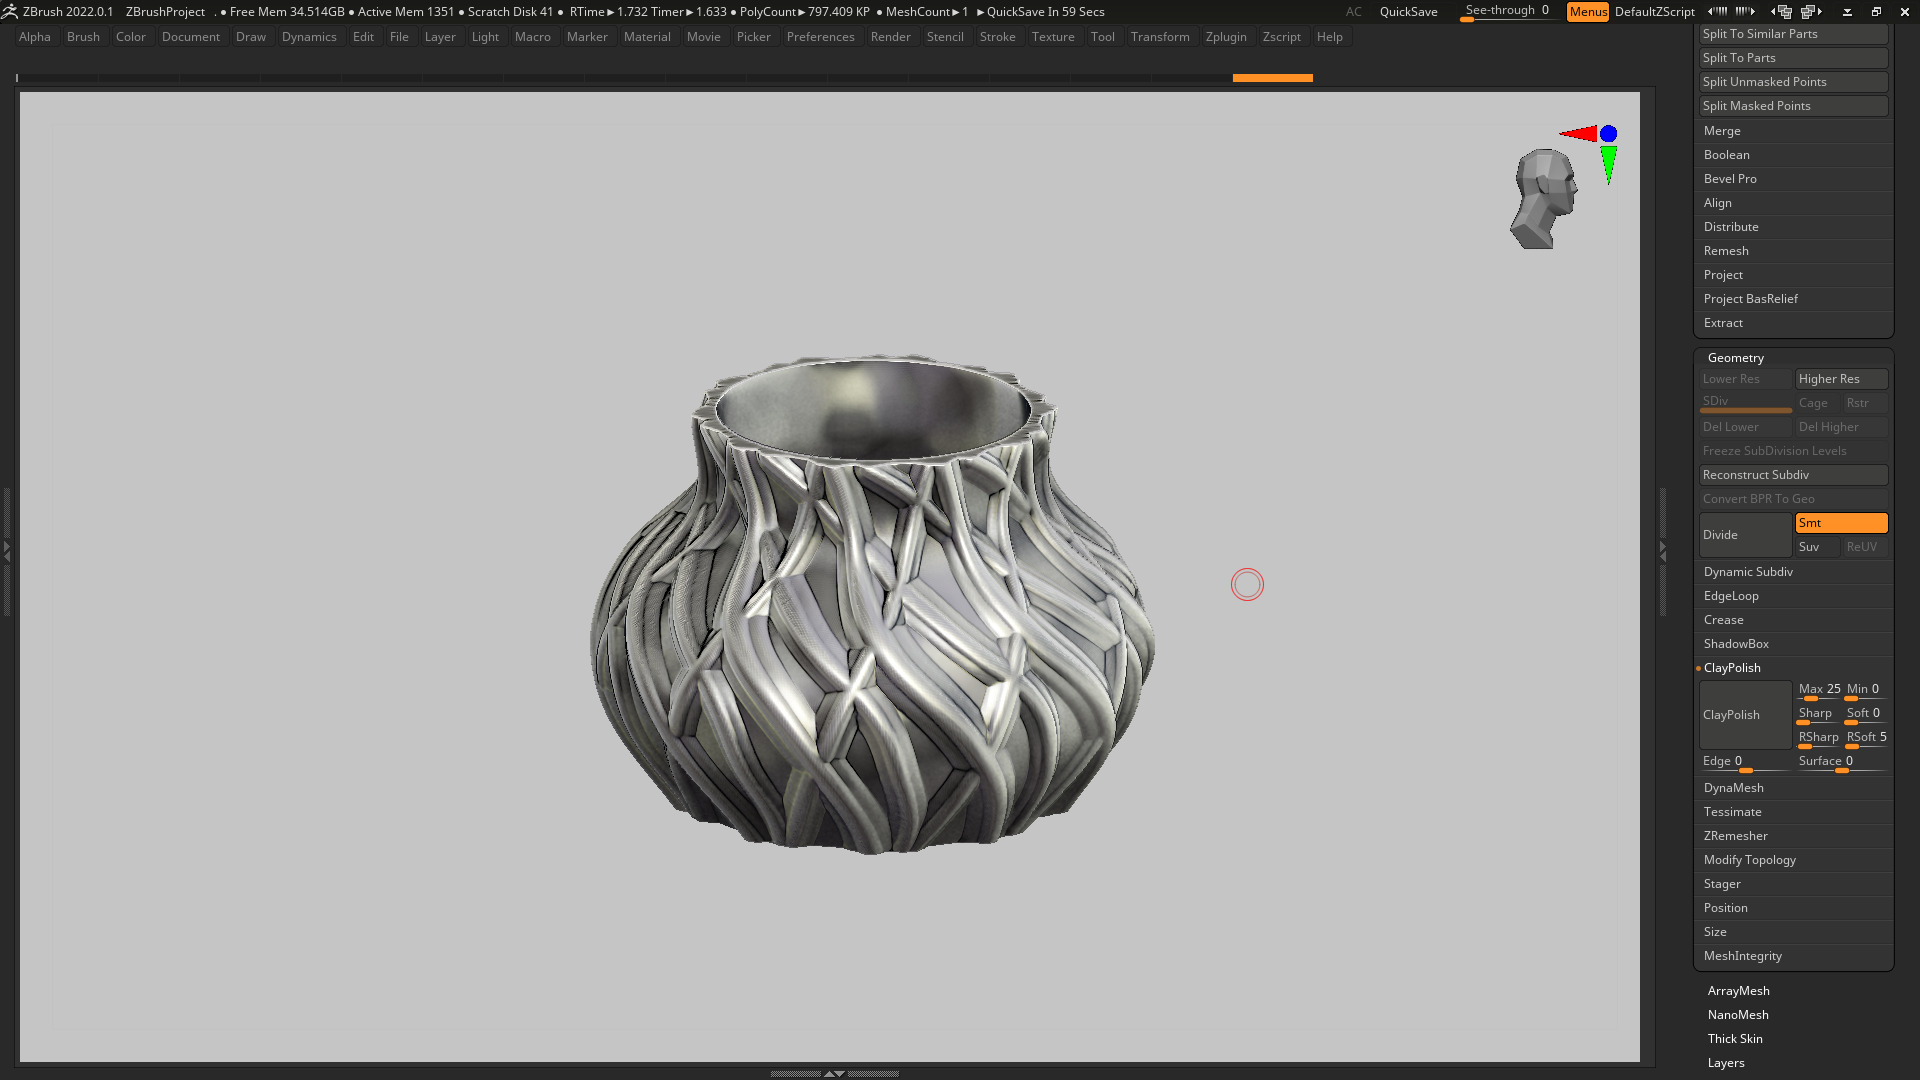Toggle the Smt smooth option

pos(1841,523)
